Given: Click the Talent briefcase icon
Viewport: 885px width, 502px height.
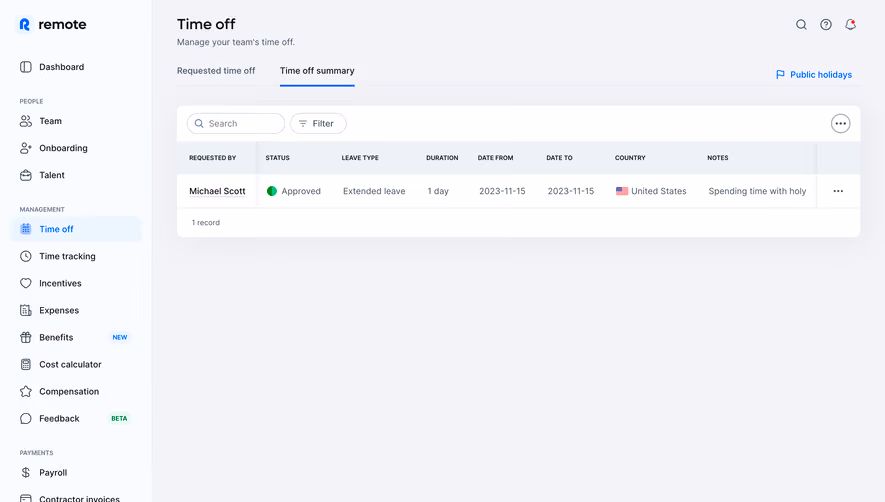Looking at the screenshot, I should click(25, 175).
